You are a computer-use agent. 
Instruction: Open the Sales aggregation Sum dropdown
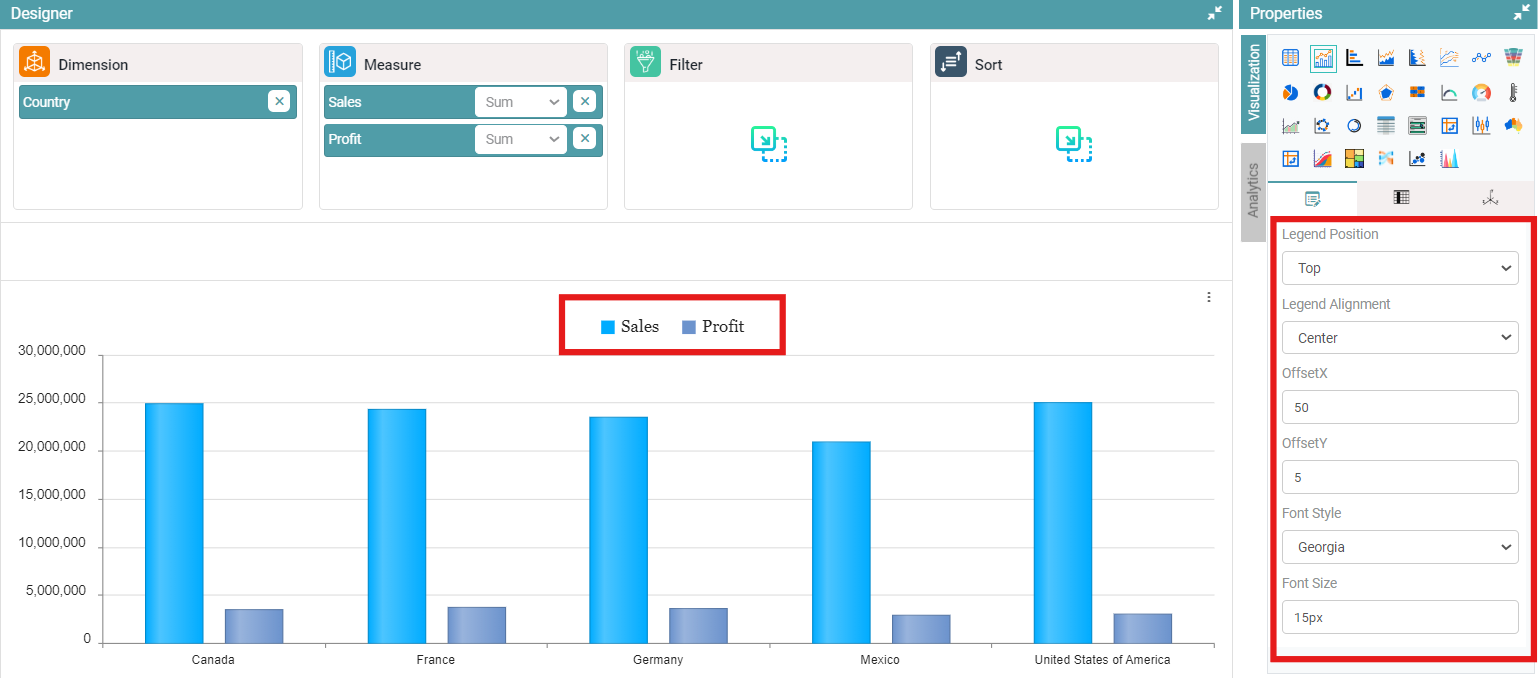[x=520, y=102]
